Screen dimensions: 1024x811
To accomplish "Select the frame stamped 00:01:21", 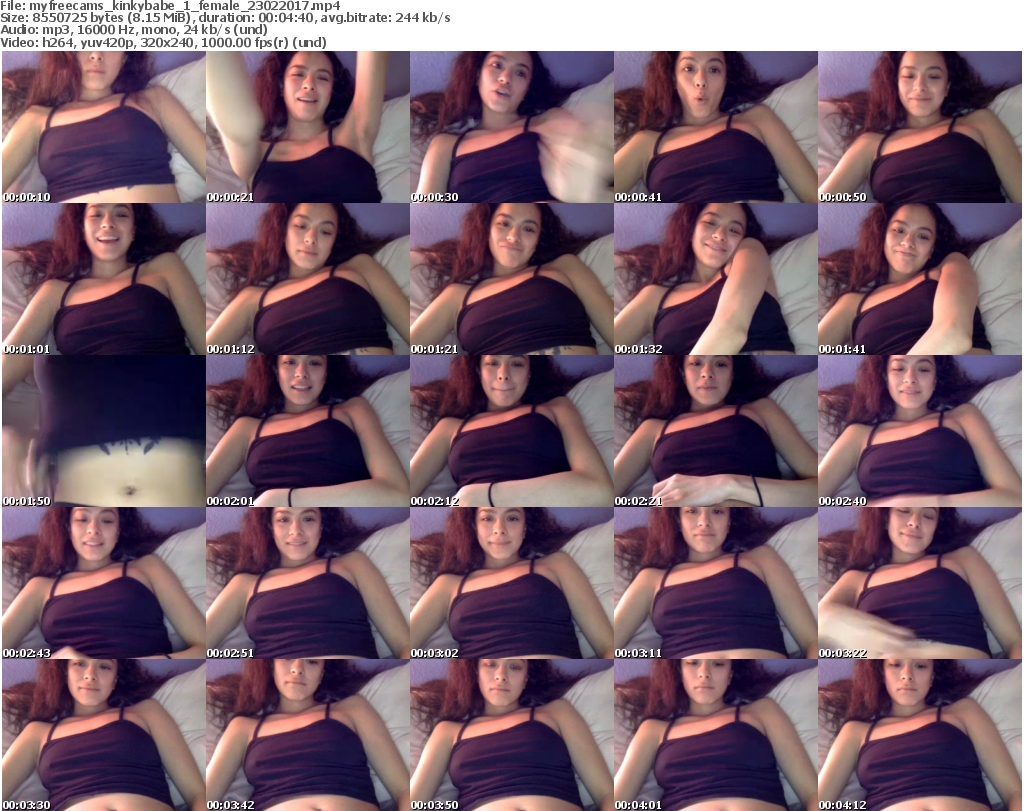I will (511, 279).
